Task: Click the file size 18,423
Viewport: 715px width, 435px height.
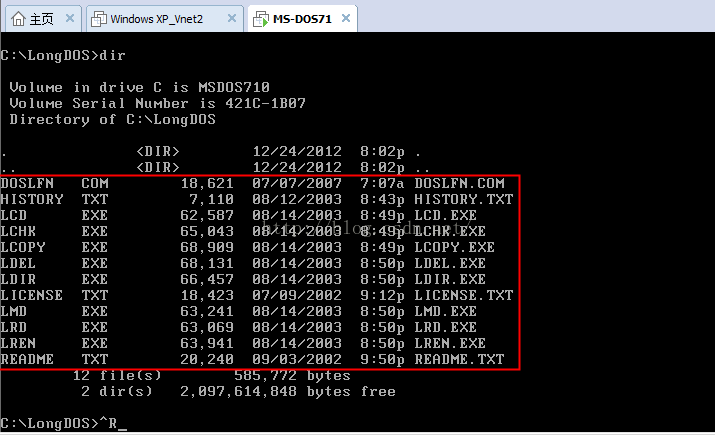Action: pyautogui.click(x=207, y=295)
